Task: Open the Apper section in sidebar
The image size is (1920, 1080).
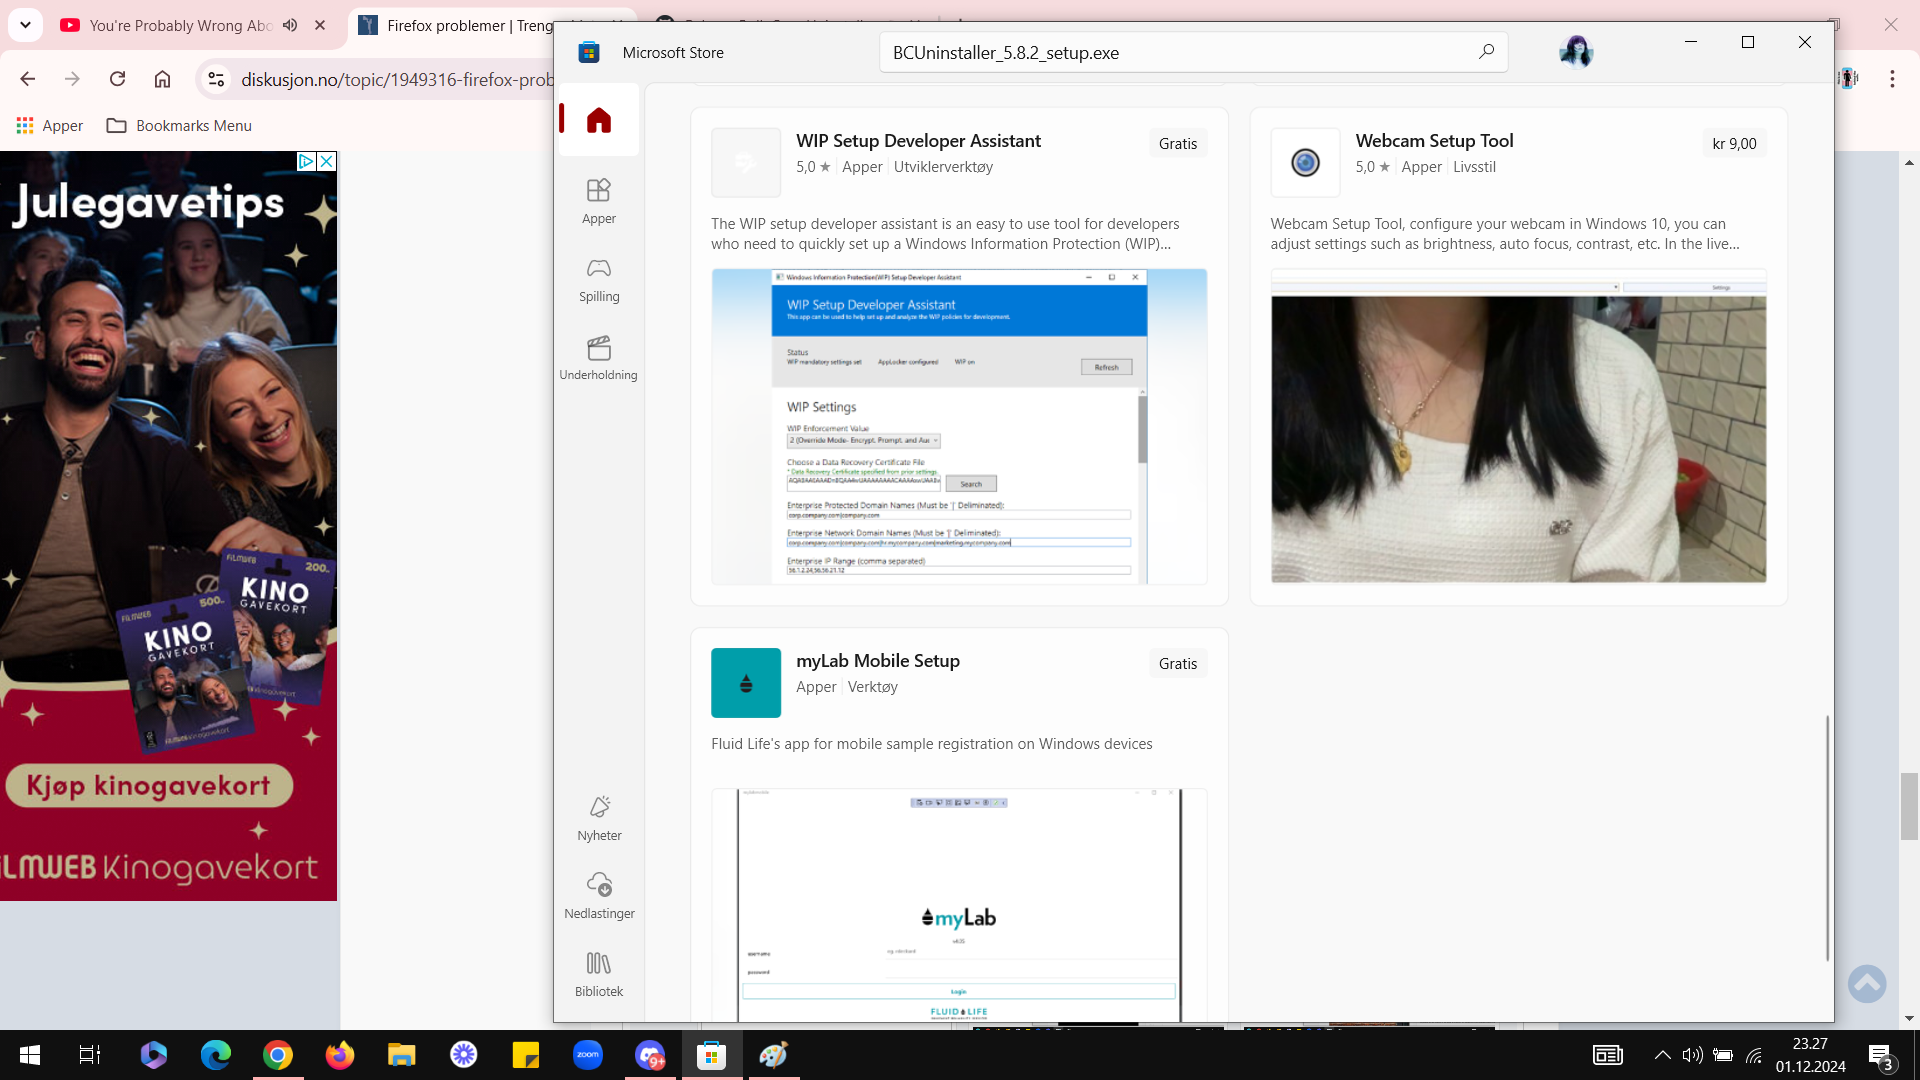Action: [x=599, y=200]
